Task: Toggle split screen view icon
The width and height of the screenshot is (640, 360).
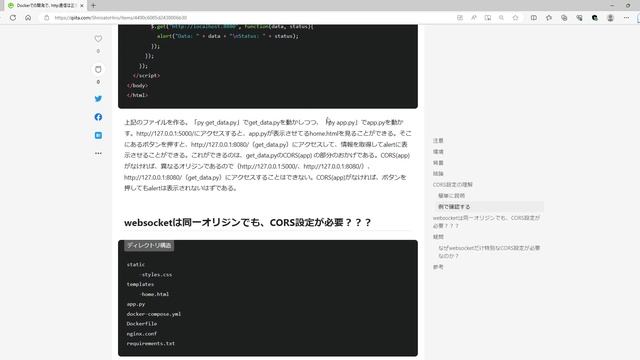Action: click(533, 18)
